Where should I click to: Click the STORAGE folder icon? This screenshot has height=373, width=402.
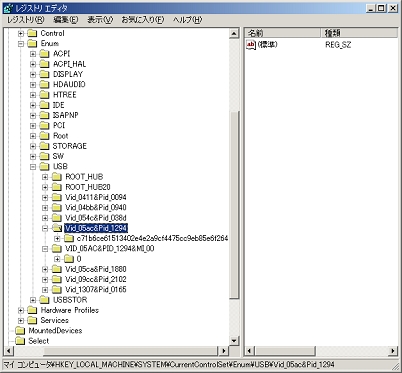(x=44, y=146)
